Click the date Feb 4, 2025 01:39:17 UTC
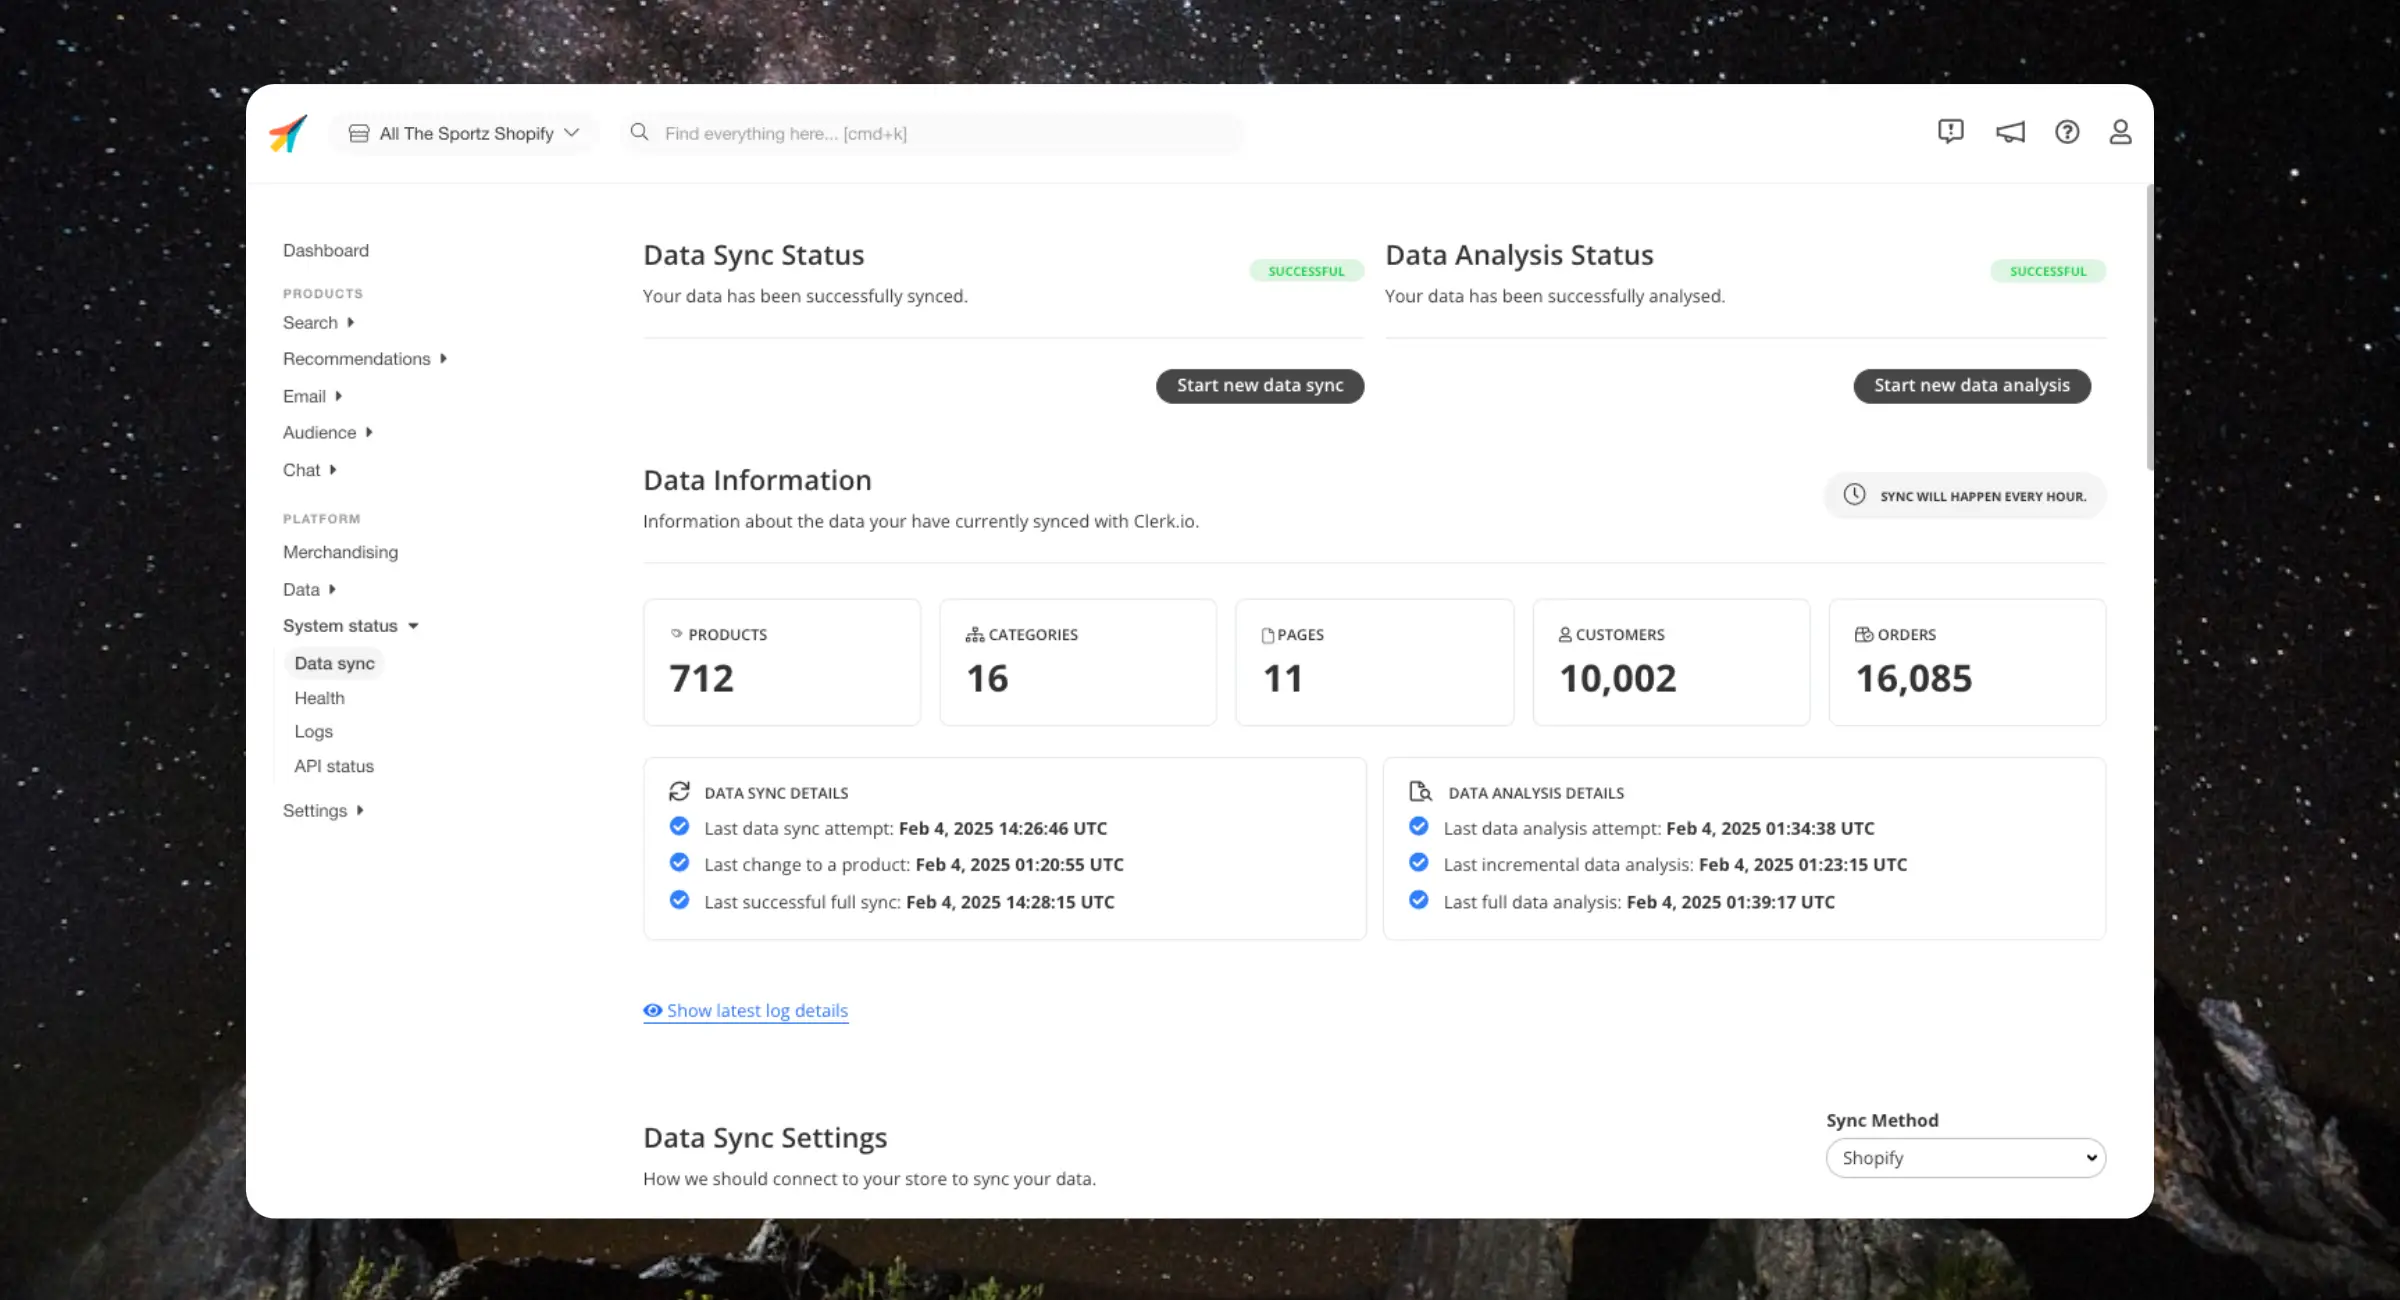Image resolution: width=2400 pixels, height=1300 pixels. (1731, 902)
